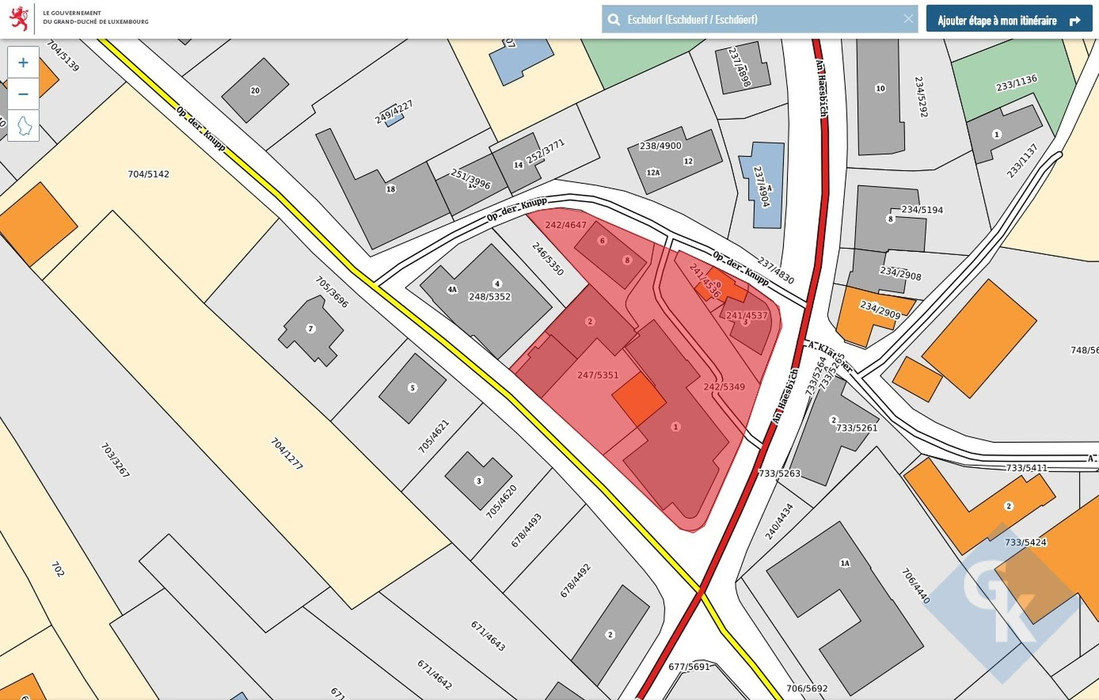Select the bright orange square inside parcel 247/5351
The image size is (1099, 700).
click(x=638, y=402)
